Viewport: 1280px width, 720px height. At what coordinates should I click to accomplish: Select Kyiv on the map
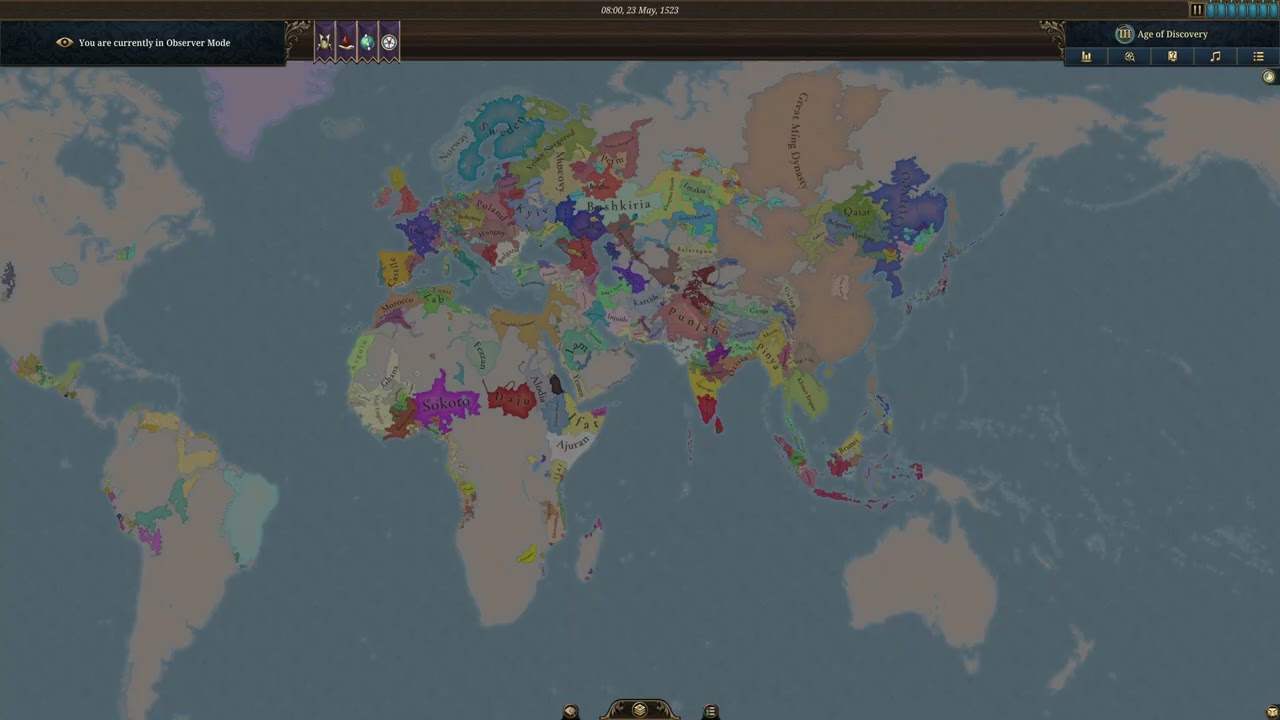[x=531, y=212]
